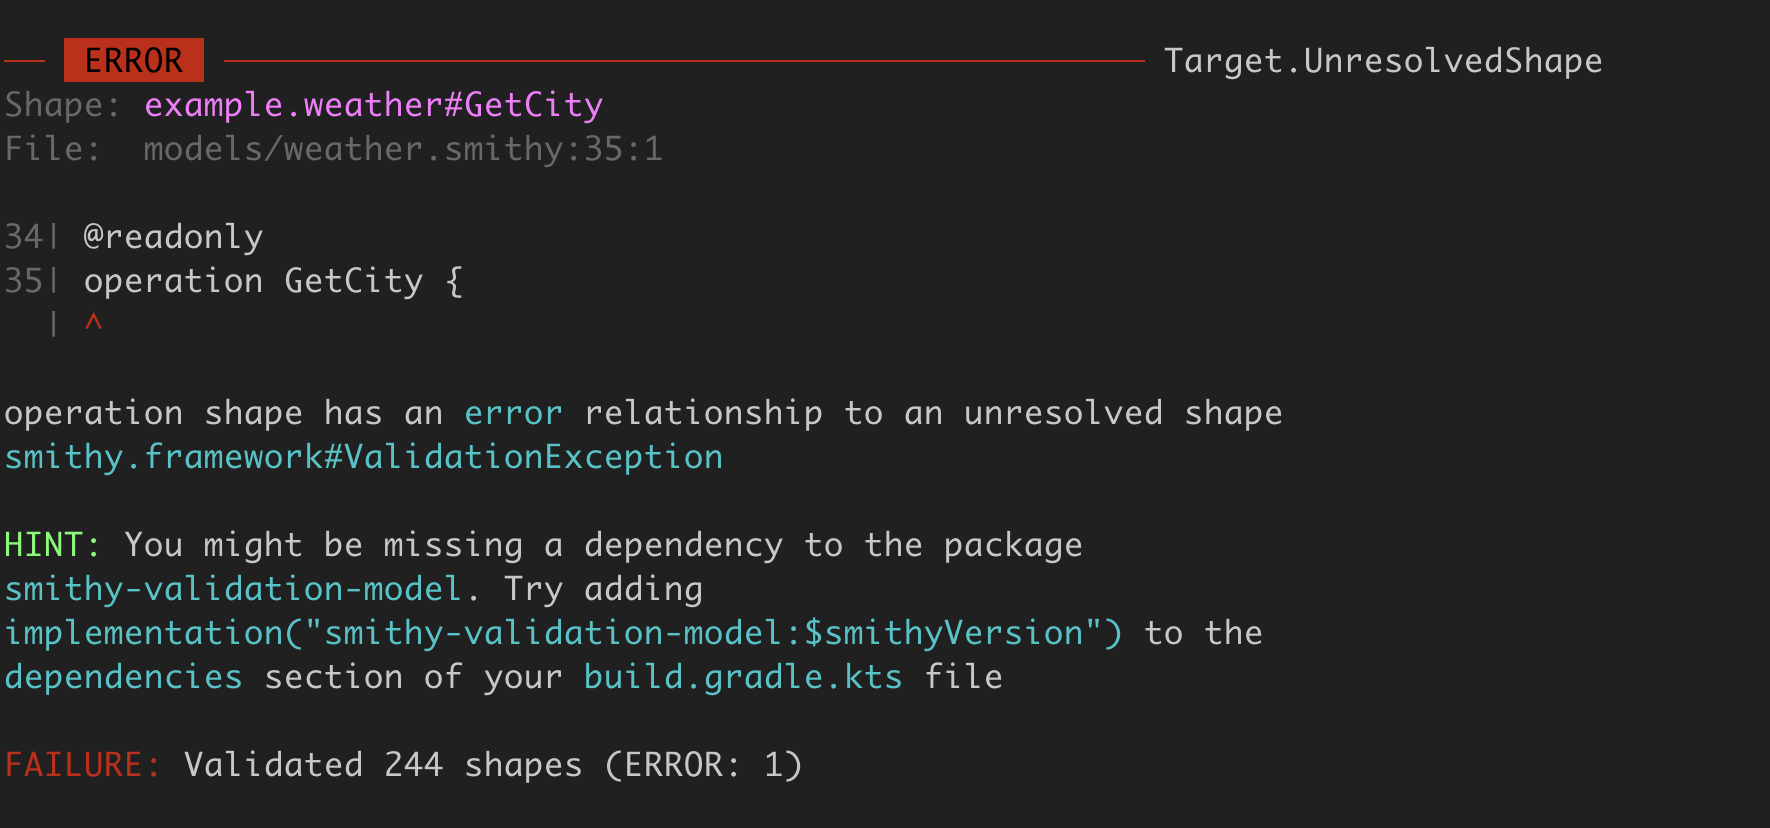Click the green HINT: label
Viewport: 1770px width, 828px height.
tap(53, 545)
